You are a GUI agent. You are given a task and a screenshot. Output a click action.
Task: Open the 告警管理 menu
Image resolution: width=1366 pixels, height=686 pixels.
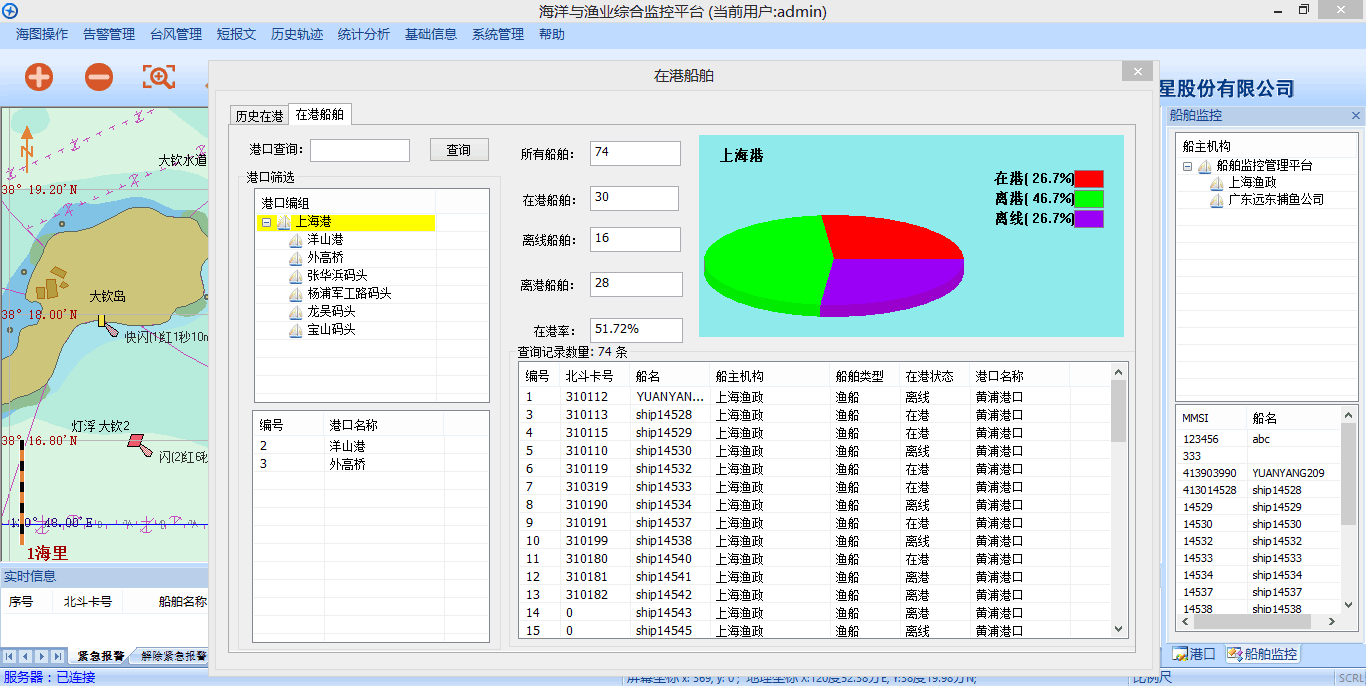point(109,34)
